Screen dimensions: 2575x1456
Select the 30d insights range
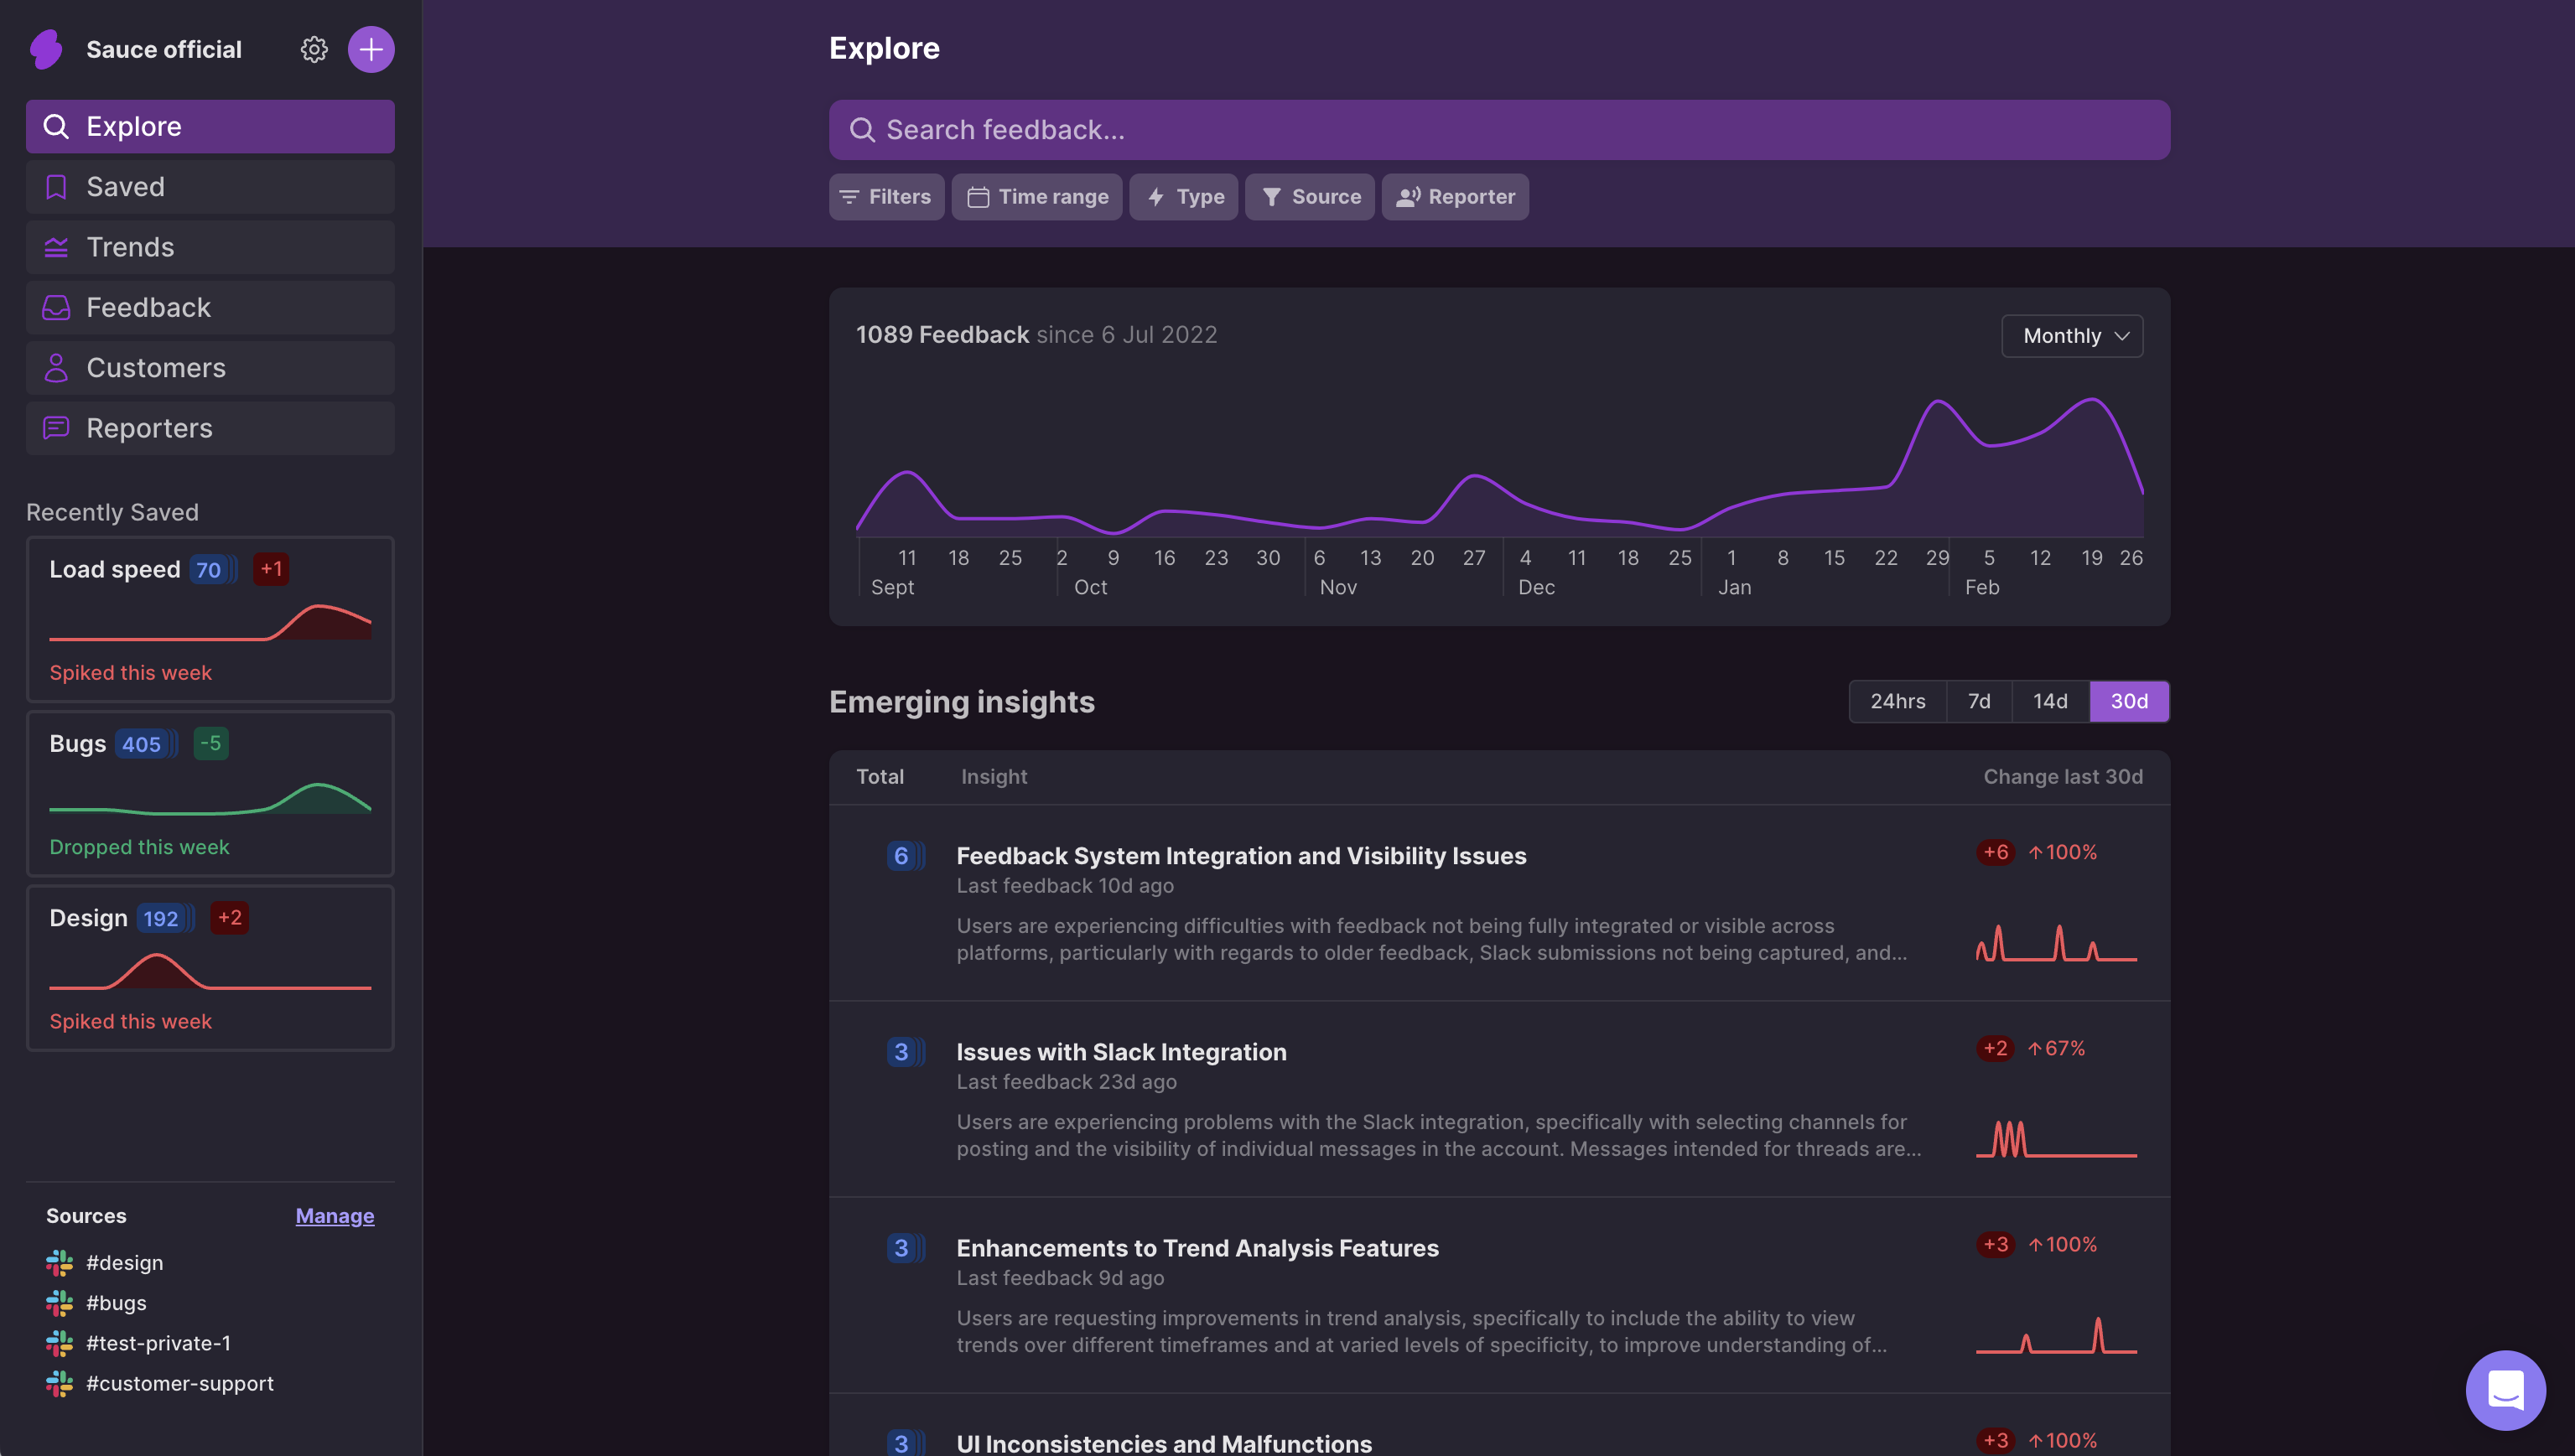click(x=2129, y=701)
